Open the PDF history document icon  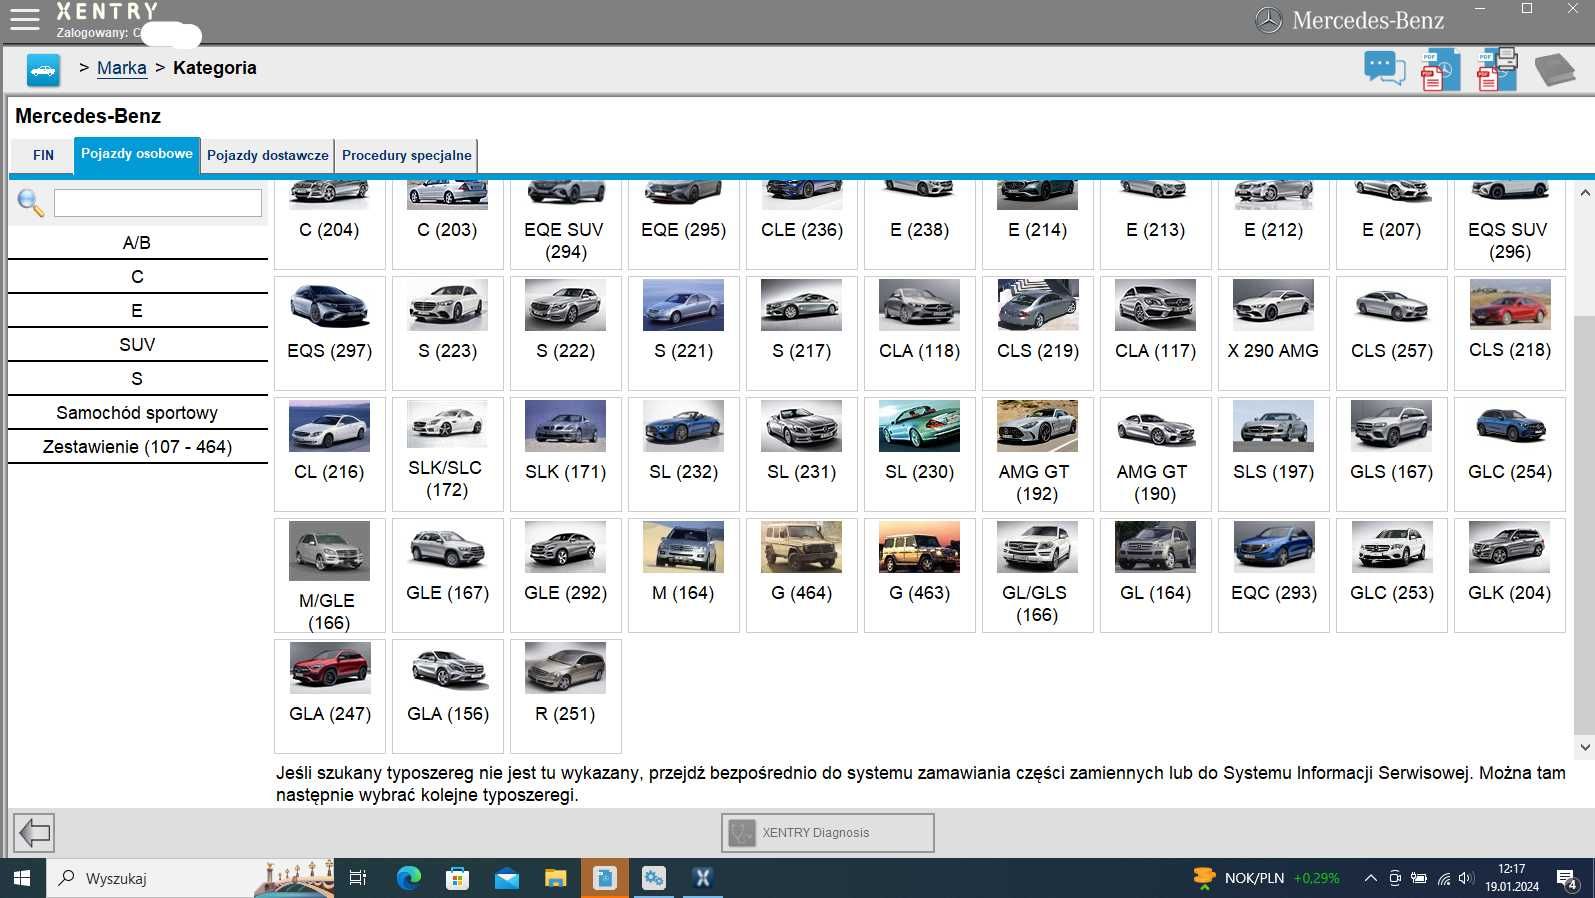1439,70
